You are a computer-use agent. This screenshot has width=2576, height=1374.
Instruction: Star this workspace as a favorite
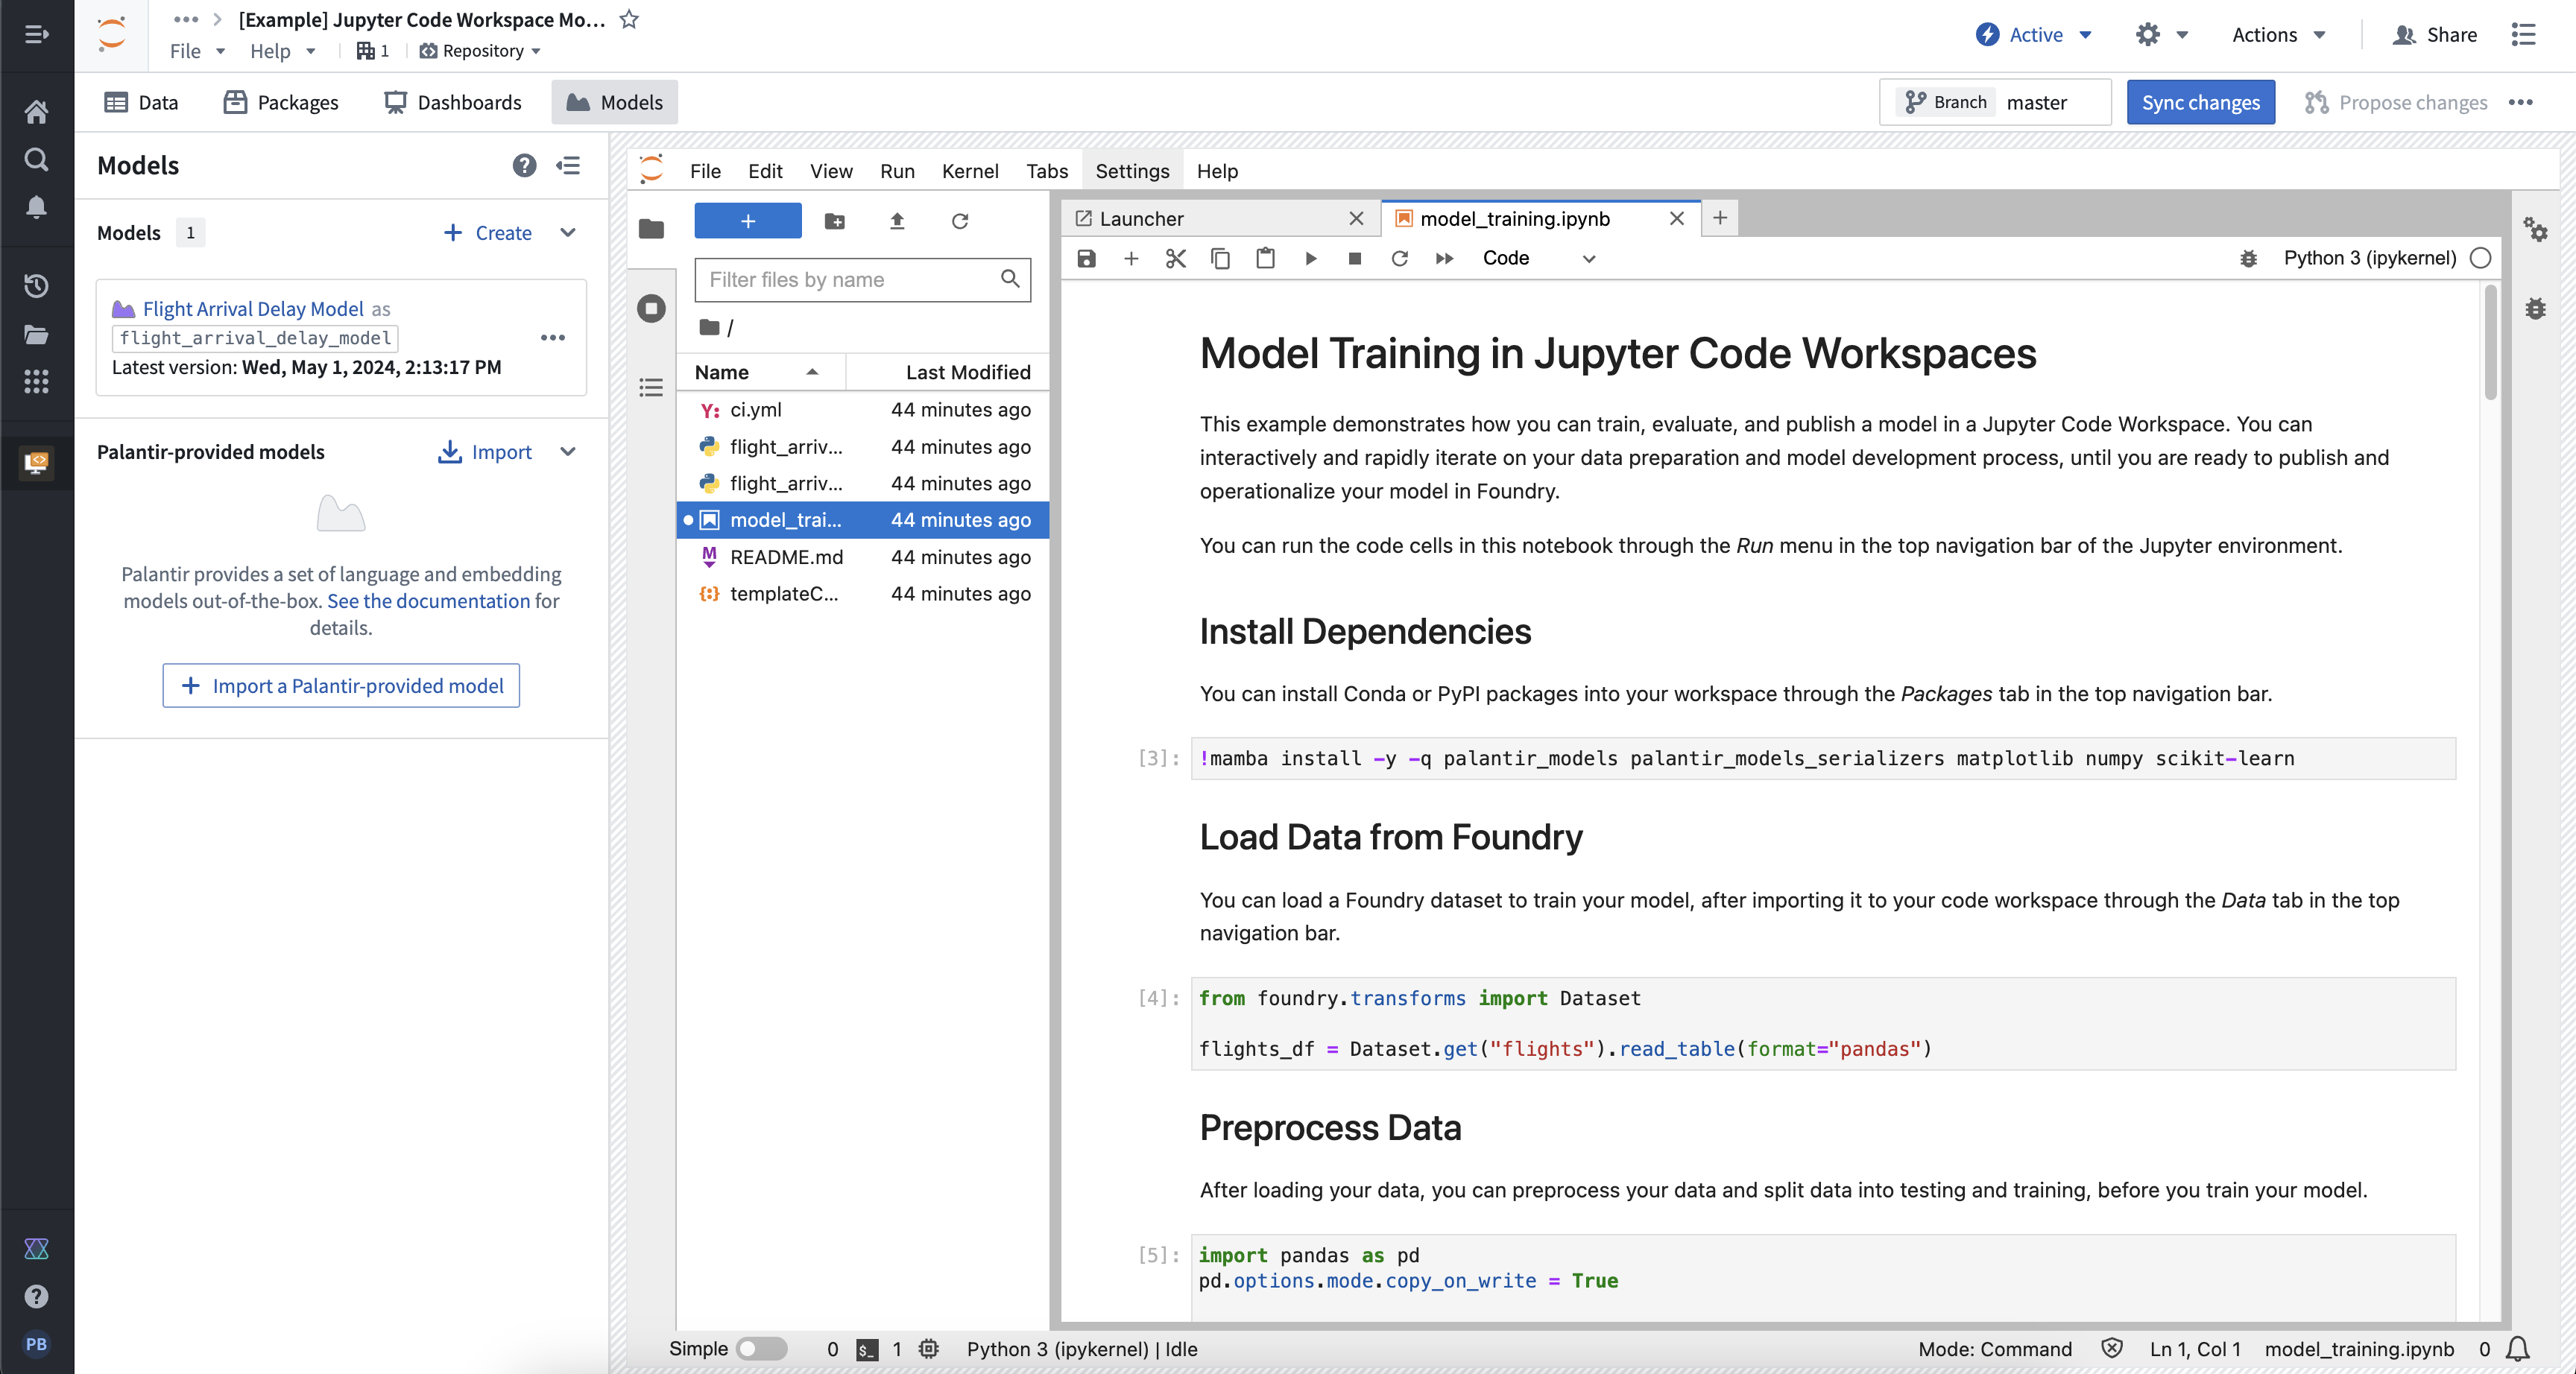[629, 19]
